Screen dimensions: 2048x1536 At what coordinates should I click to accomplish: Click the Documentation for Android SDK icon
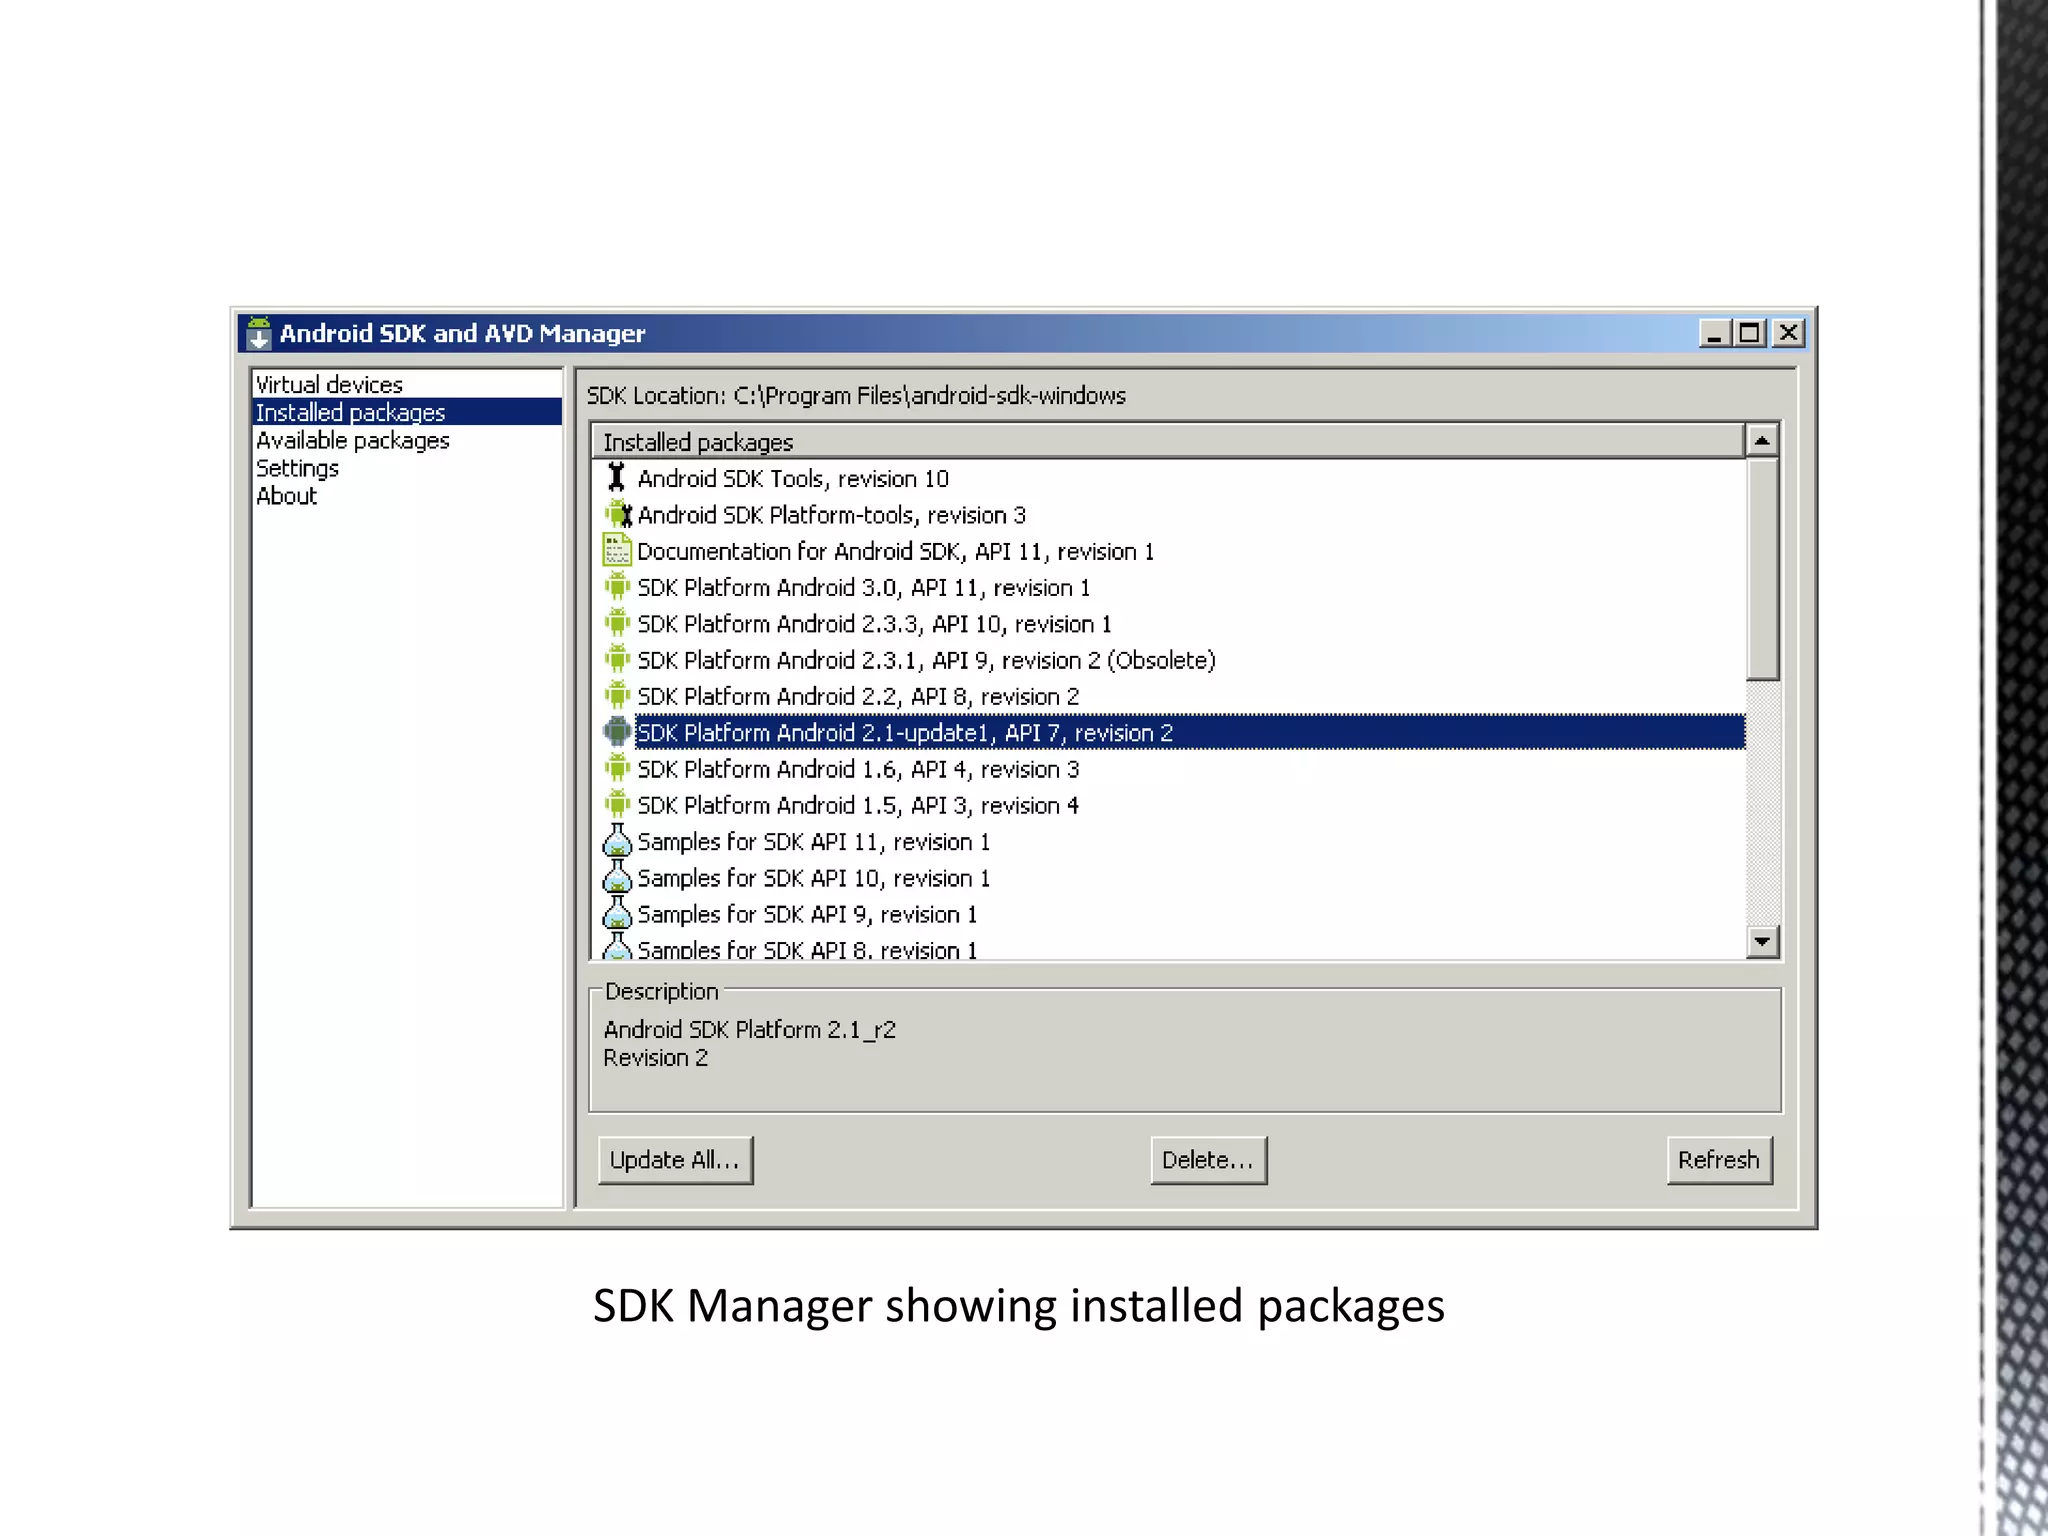[x=617, y=550]
